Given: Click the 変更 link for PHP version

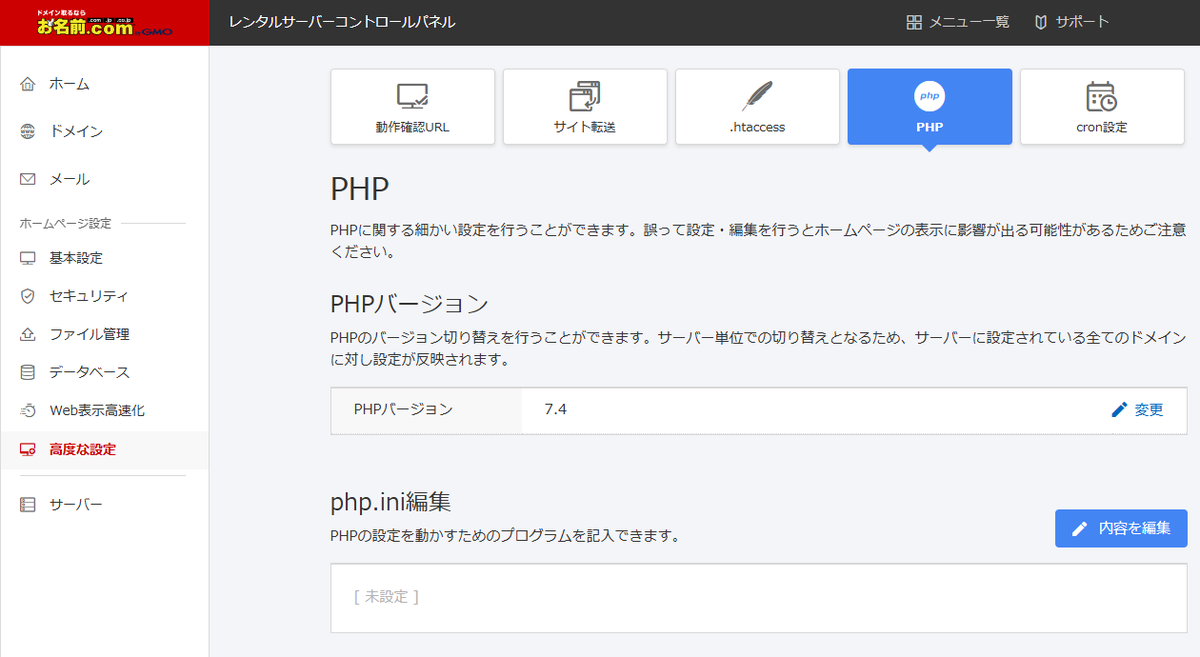Looking at the screenshot, I should 1149,410.
